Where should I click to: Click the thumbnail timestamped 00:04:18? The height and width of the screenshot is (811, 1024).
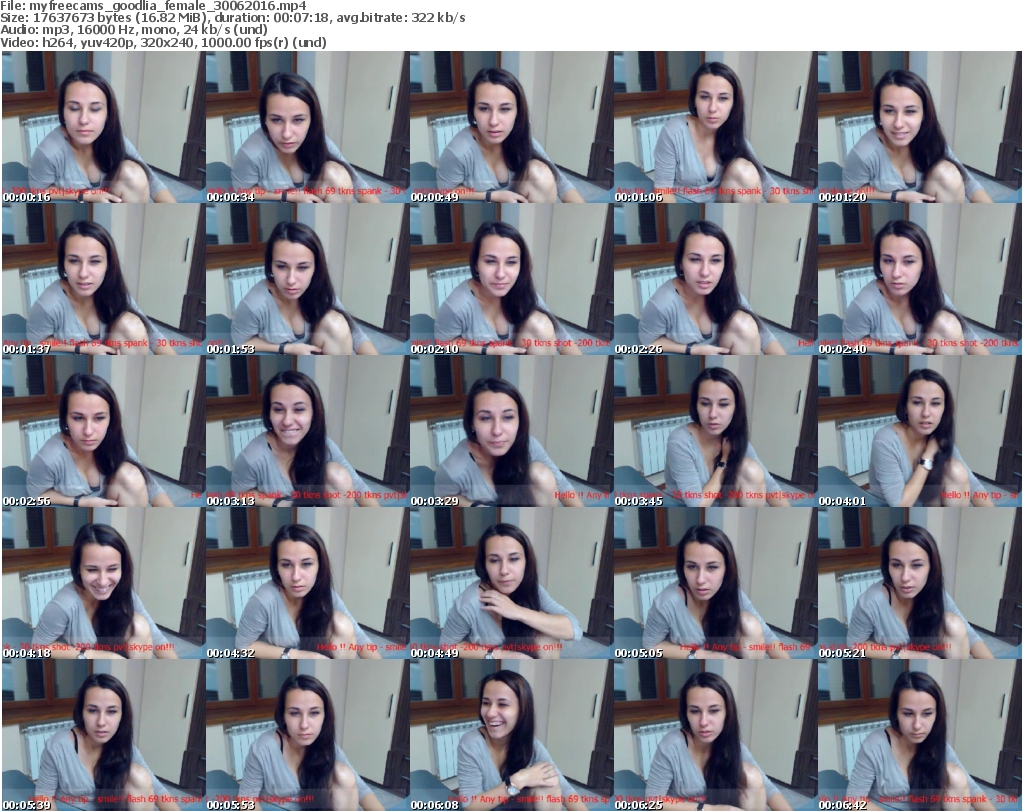click(103, 584)
